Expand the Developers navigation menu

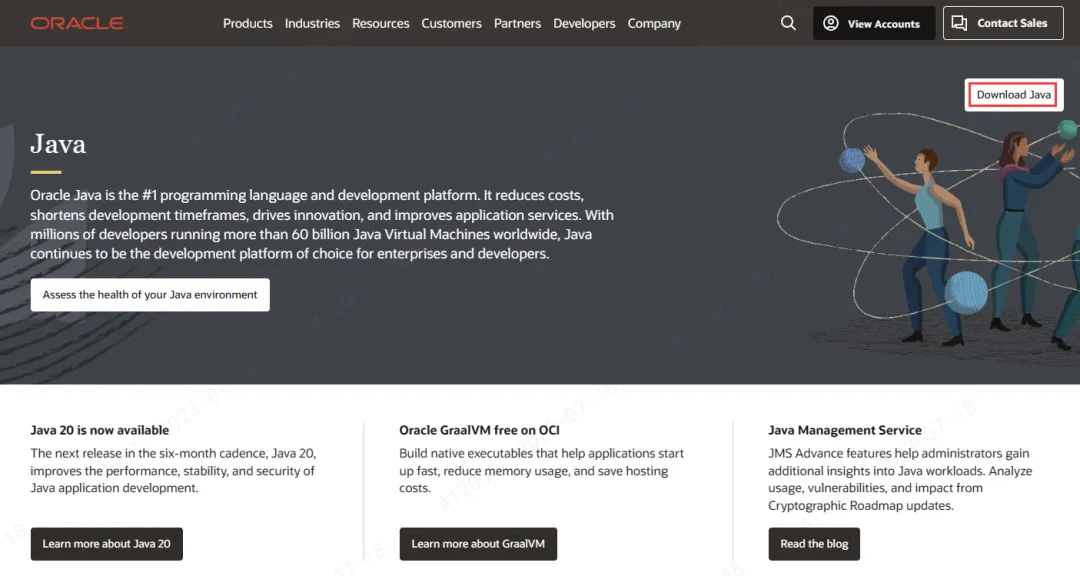coord(584,23)
